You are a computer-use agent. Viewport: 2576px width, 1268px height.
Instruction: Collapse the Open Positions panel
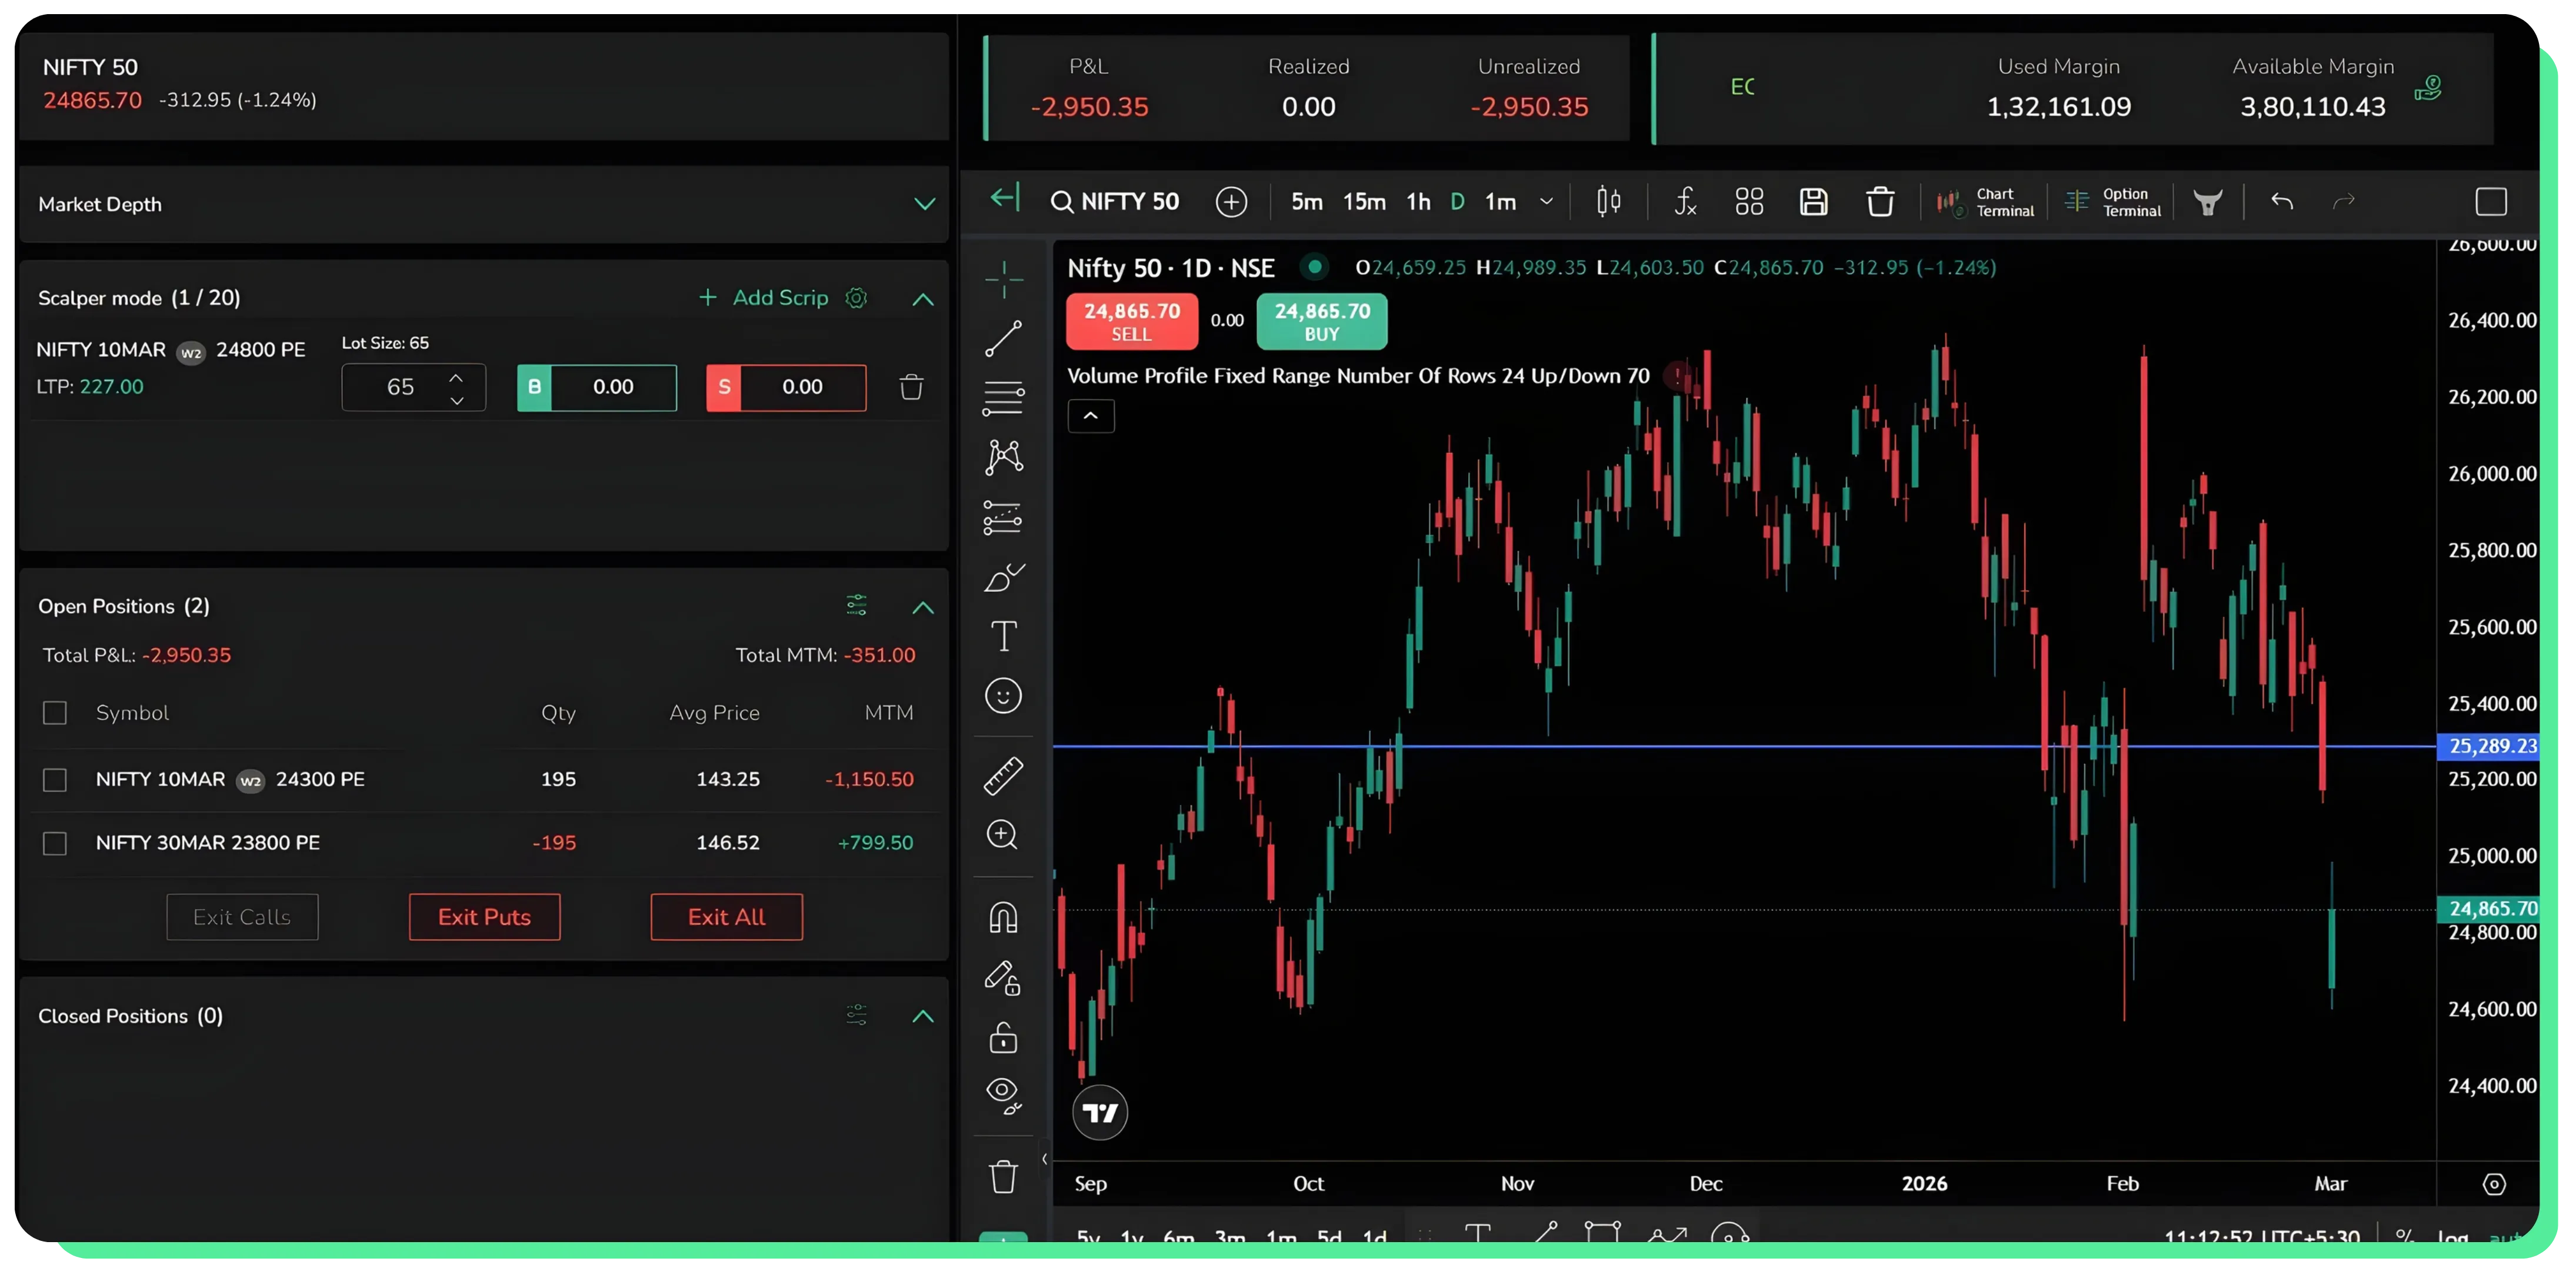(x=923, y=607)
